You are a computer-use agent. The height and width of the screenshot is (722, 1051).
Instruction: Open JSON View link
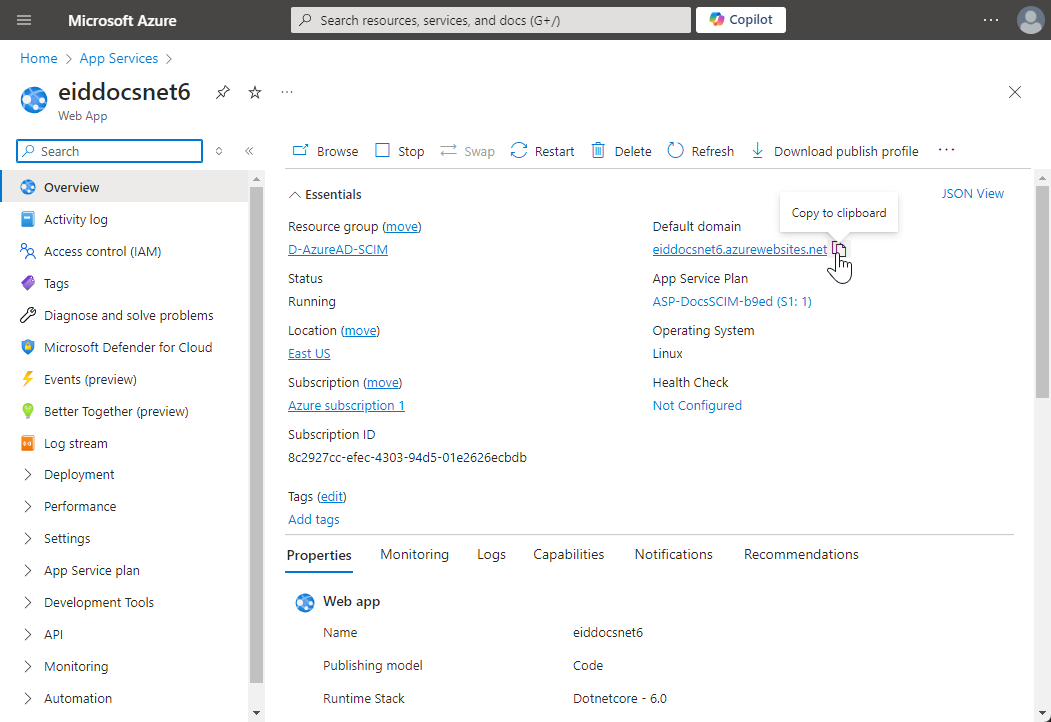(972, 194)
